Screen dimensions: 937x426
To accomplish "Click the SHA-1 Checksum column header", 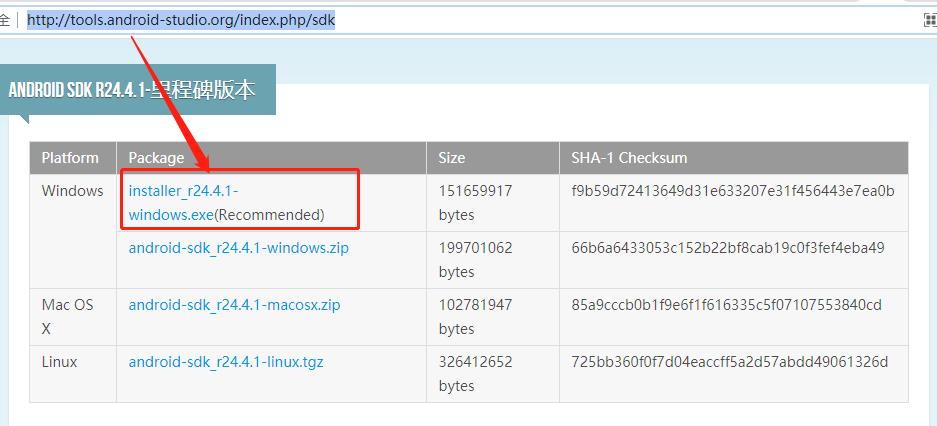I will [629, 158].
